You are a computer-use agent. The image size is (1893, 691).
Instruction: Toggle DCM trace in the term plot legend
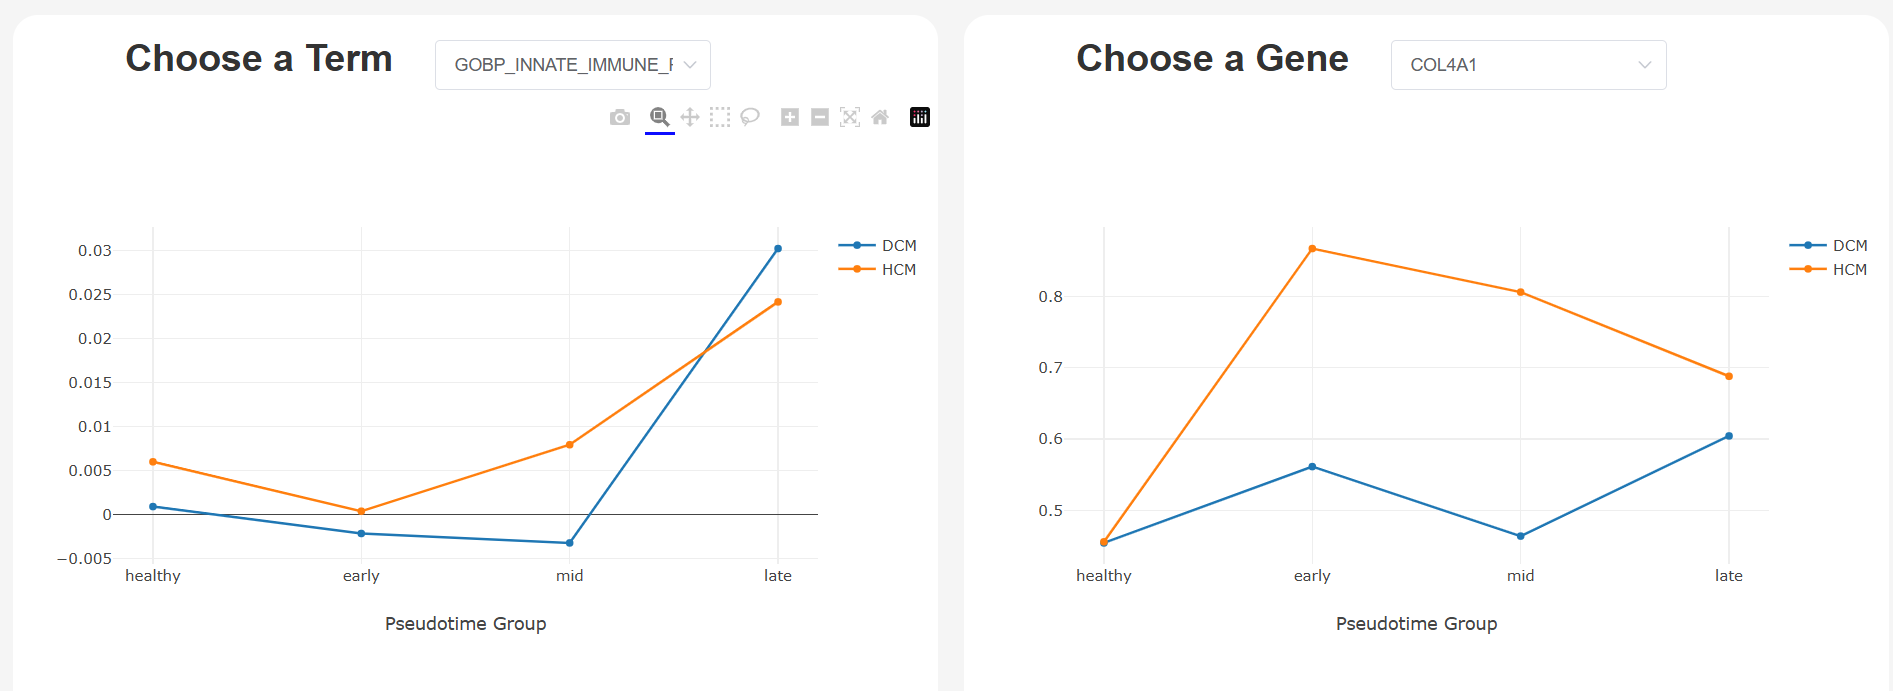[898, 246]
